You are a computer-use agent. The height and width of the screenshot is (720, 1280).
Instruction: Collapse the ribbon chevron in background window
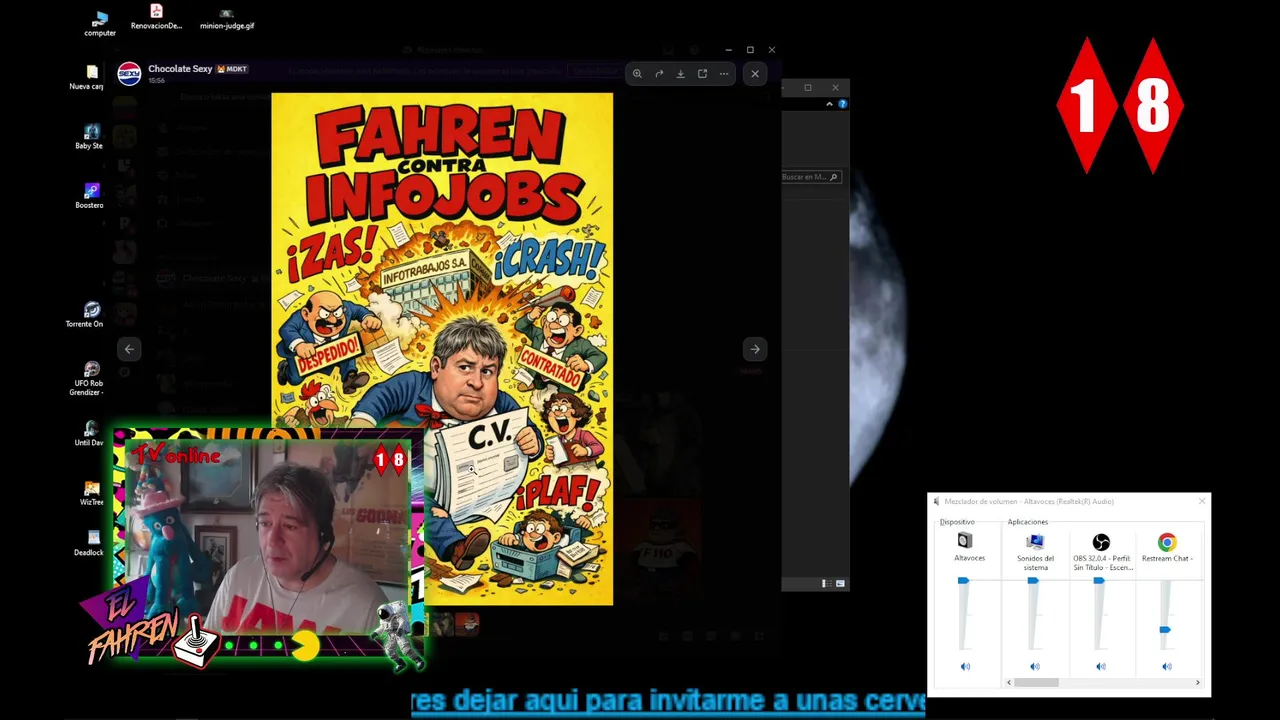829,104
